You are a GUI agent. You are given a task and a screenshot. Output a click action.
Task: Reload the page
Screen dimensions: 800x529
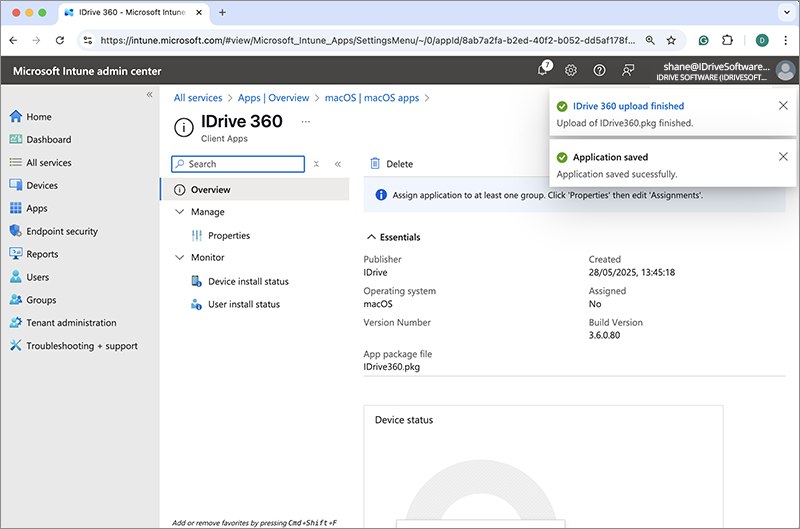click(x=60, y=40)
